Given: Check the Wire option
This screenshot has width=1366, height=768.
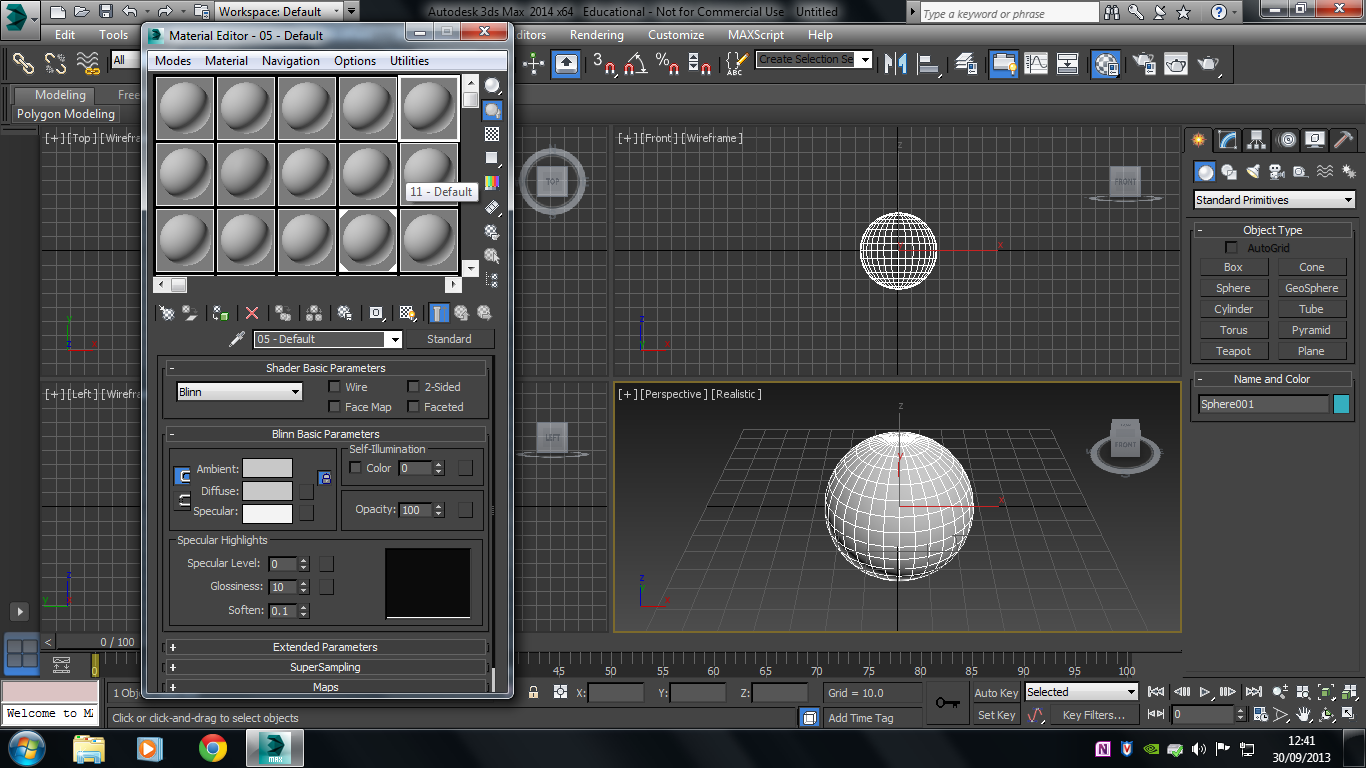Looking at the screenshot, I should point(336,387).
